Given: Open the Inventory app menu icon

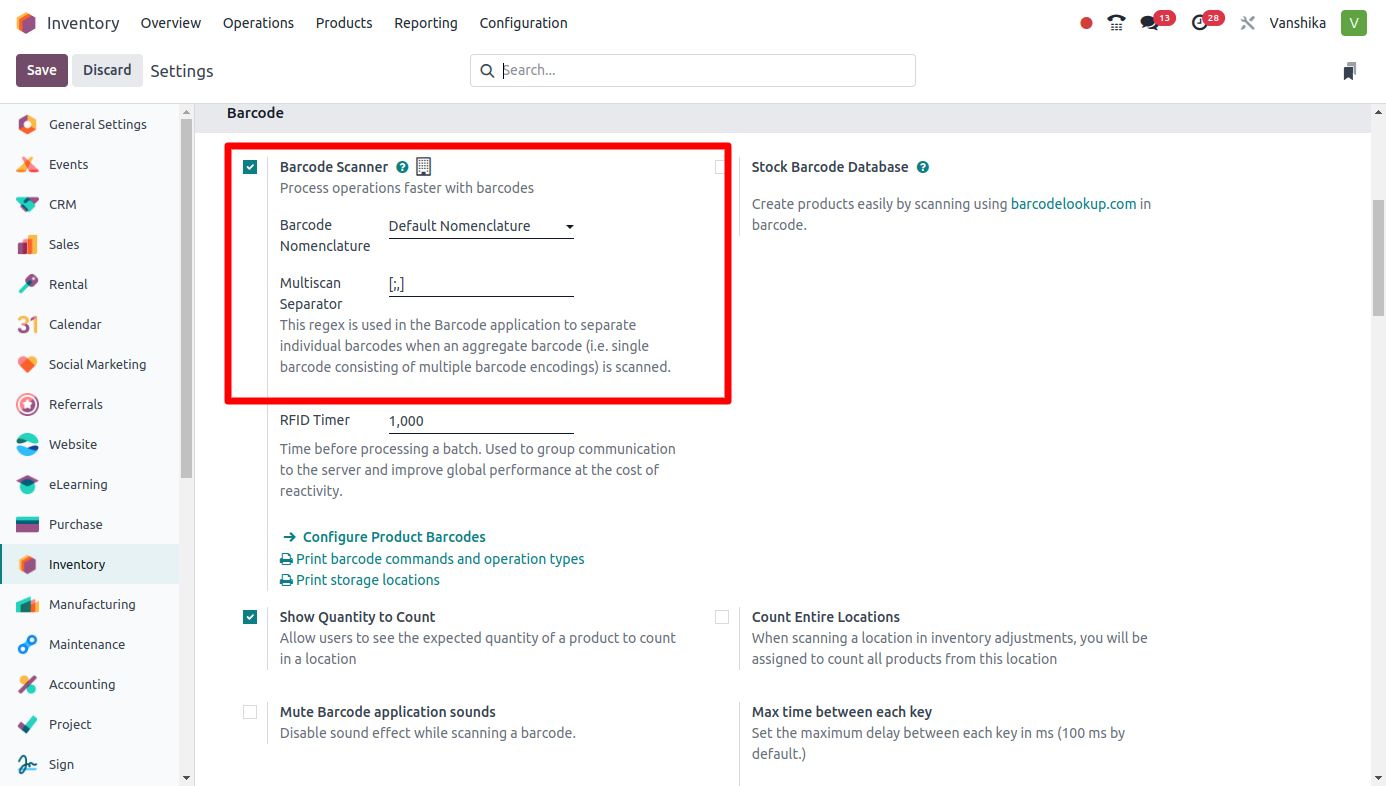Looking at the screenshot, I should (x=26, y=22).
